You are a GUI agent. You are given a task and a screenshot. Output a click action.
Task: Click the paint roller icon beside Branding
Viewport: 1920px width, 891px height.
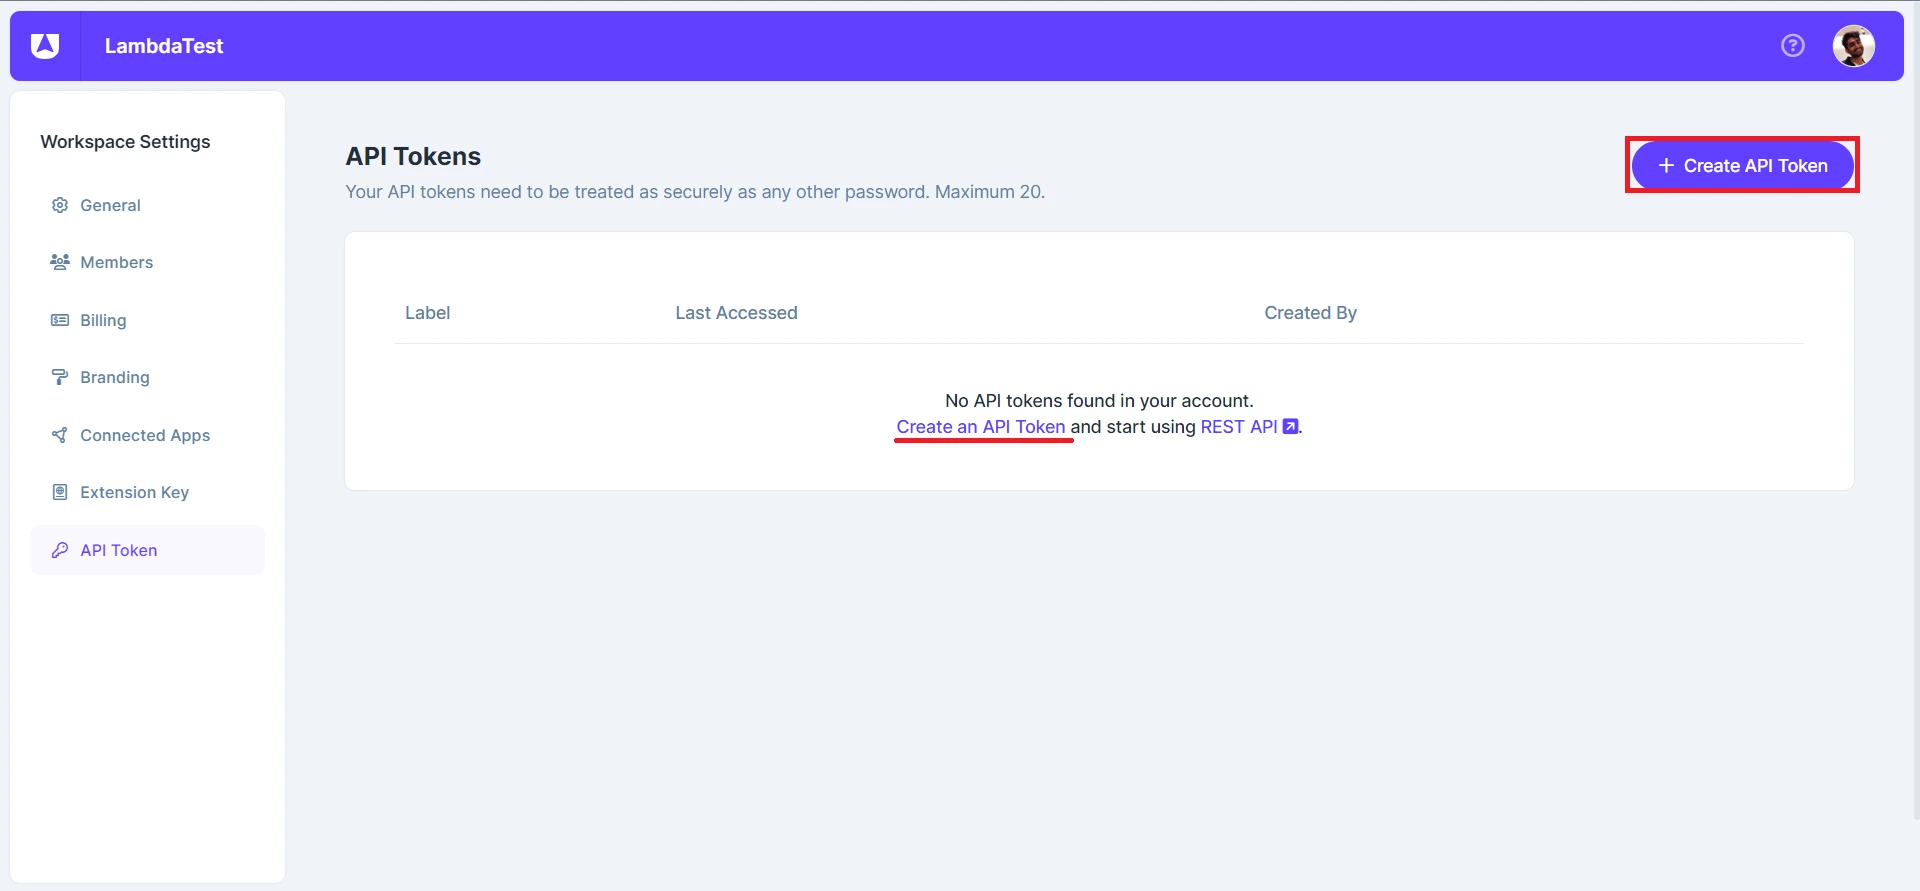point(60,377)
